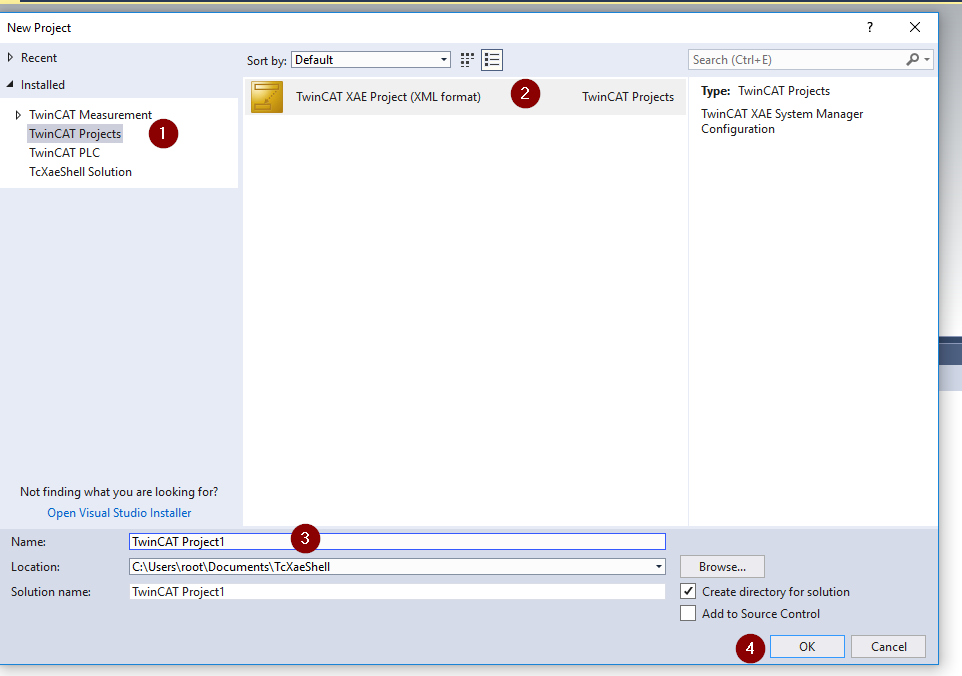Expand the TwinCAT Measurement node
962x676 pixels.
(x=18, y=115)
